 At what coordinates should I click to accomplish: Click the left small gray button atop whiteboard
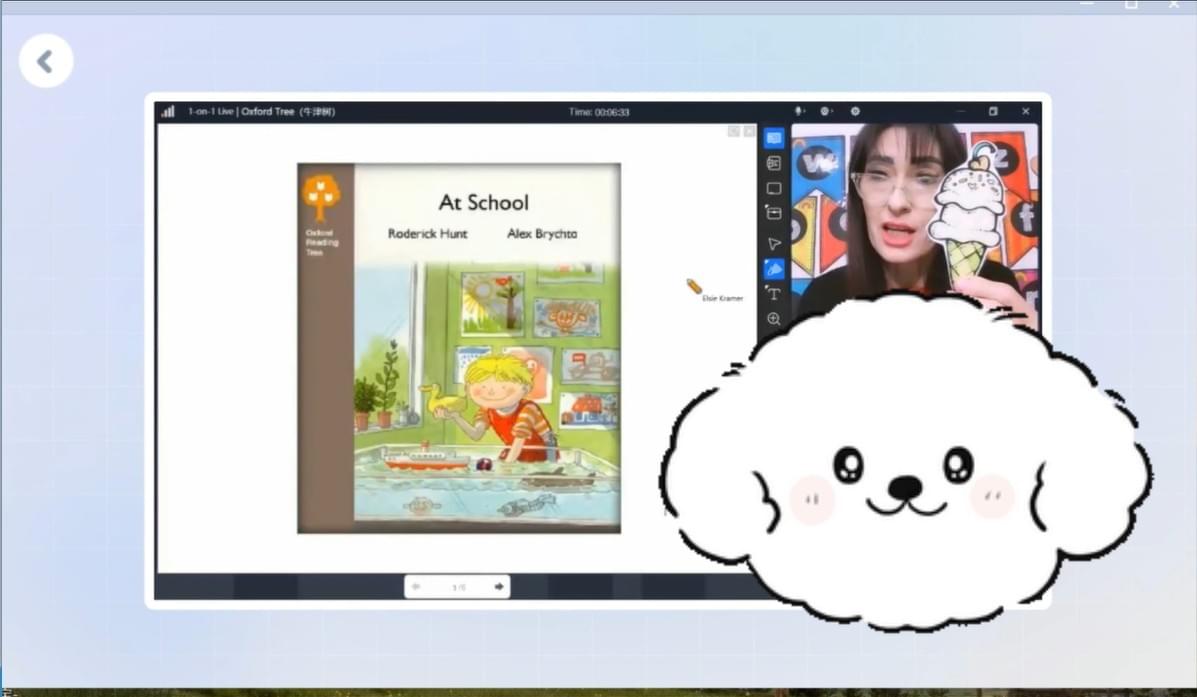pos(734,131)
